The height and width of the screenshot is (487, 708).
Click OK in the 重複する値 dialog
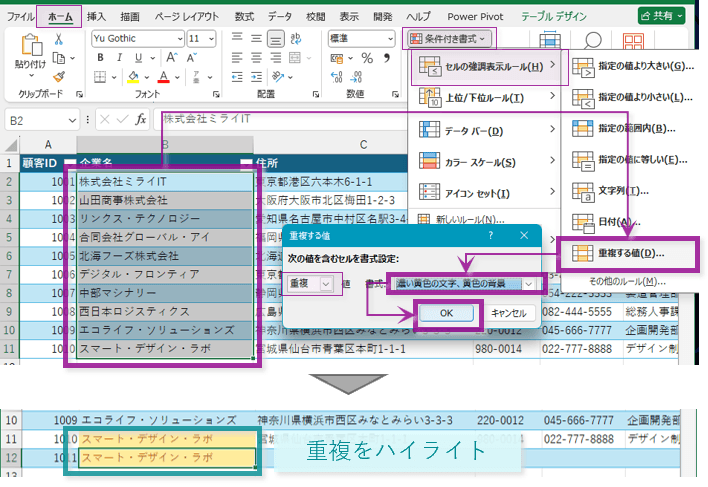(x=447, y=313)
